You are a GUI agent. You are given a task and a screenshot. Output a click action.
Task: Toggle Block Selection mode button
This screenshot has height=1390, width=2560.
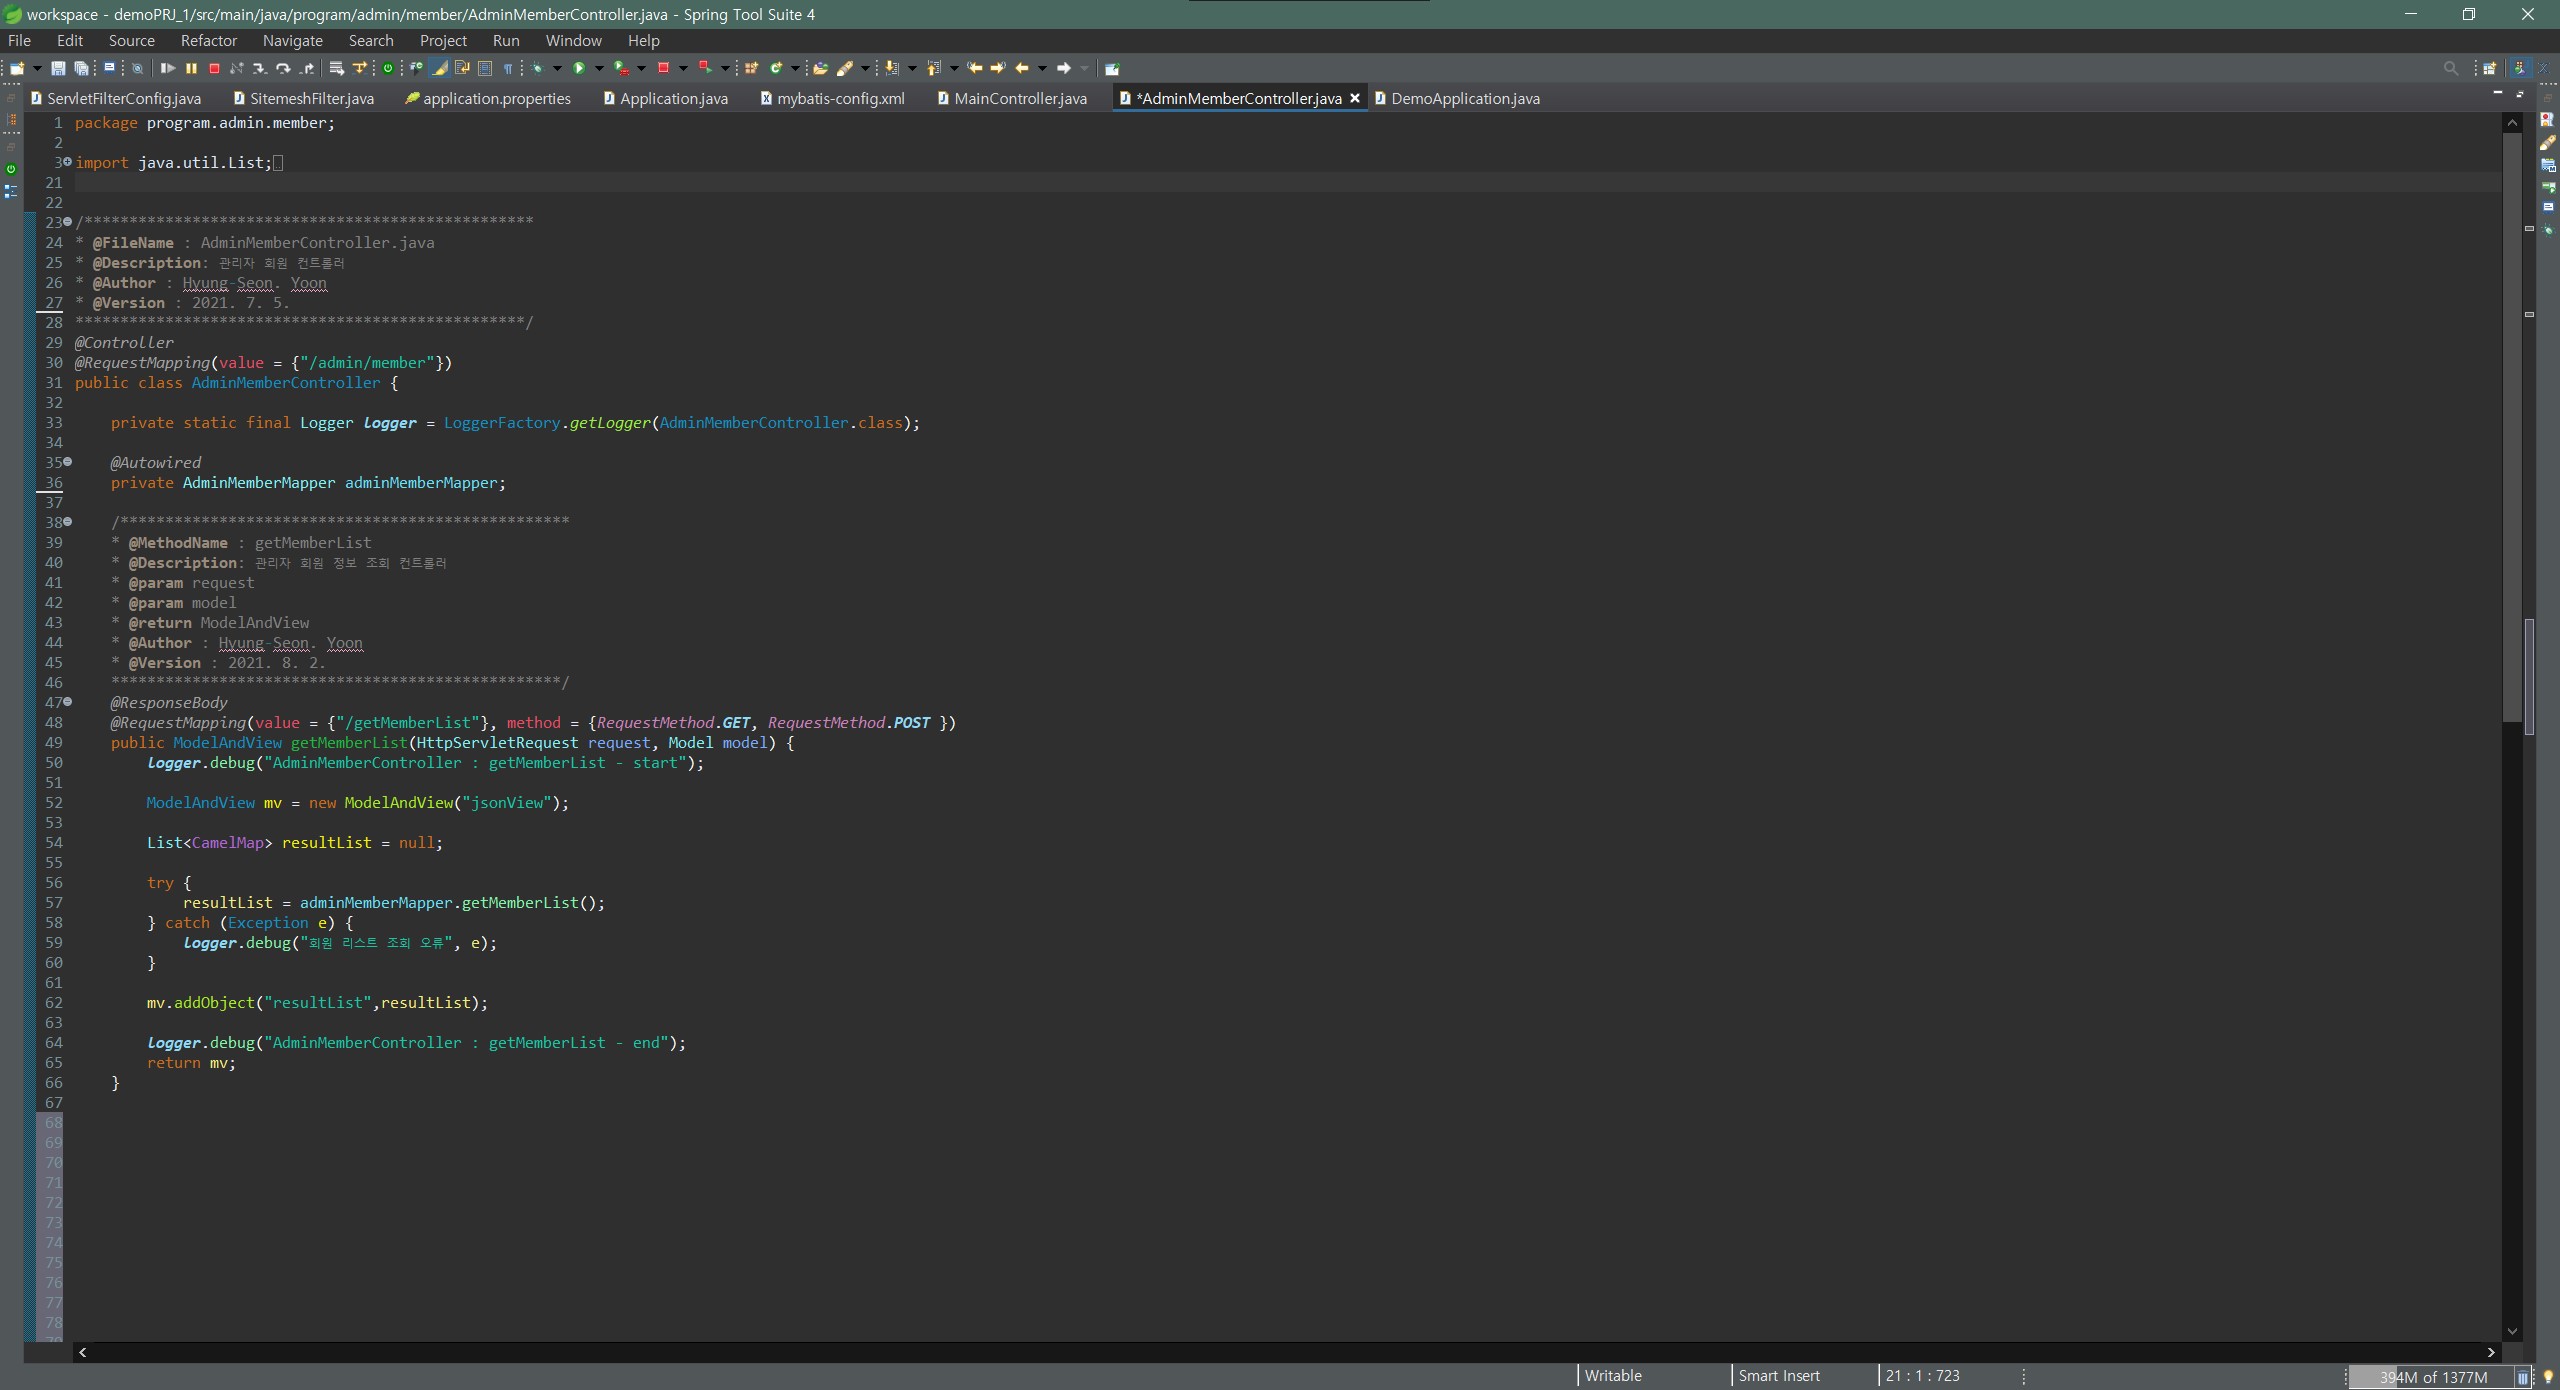coord(485,68)
